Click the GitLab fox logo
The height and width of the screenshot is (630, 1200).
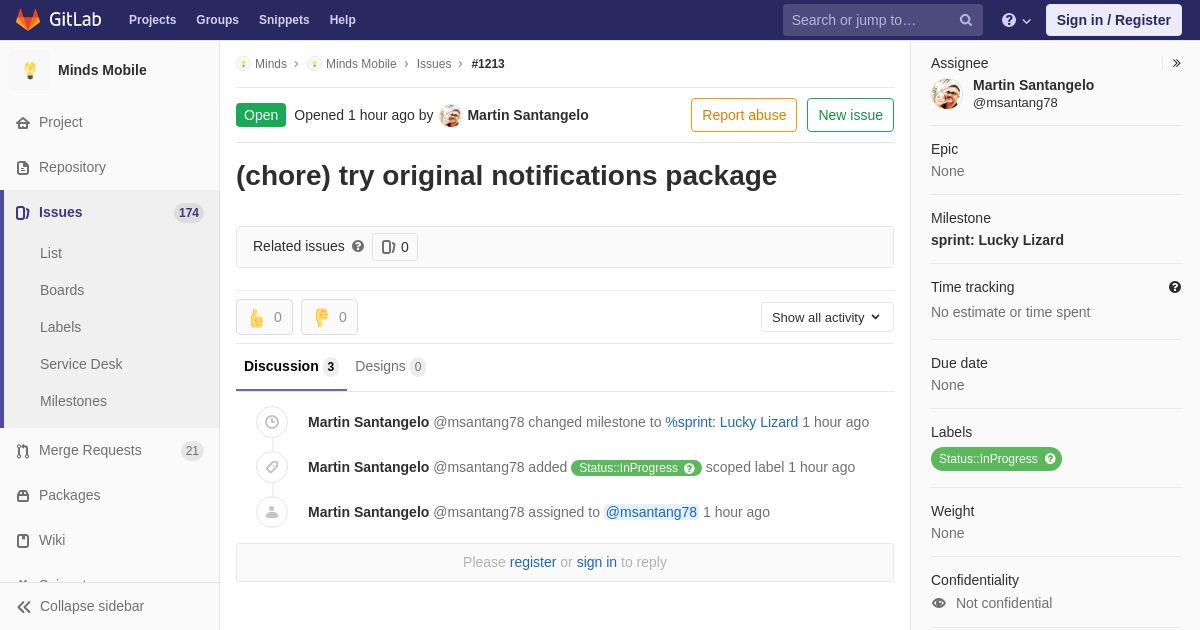[x=28, y=20]
